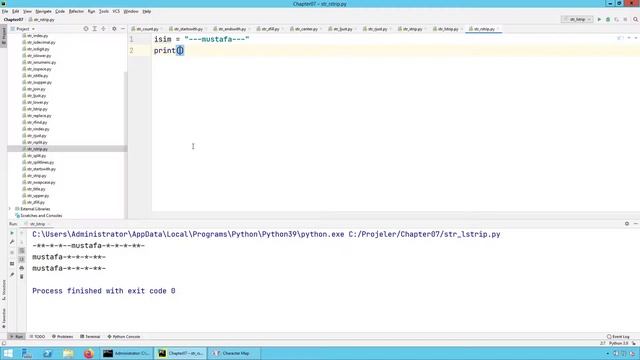The image size is (640, 360).
Task: Click the Windows Start button
Action: pos(8,353)
